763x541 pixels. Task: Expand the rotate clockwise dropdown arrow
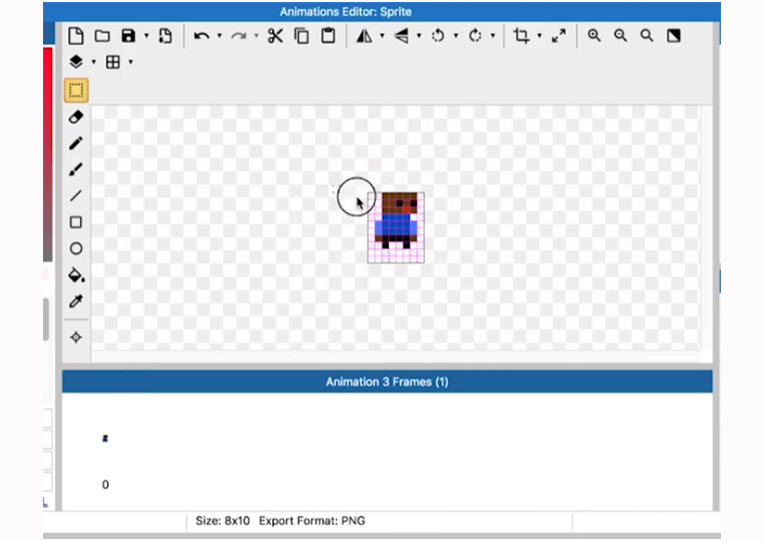[x=493, y=36]
